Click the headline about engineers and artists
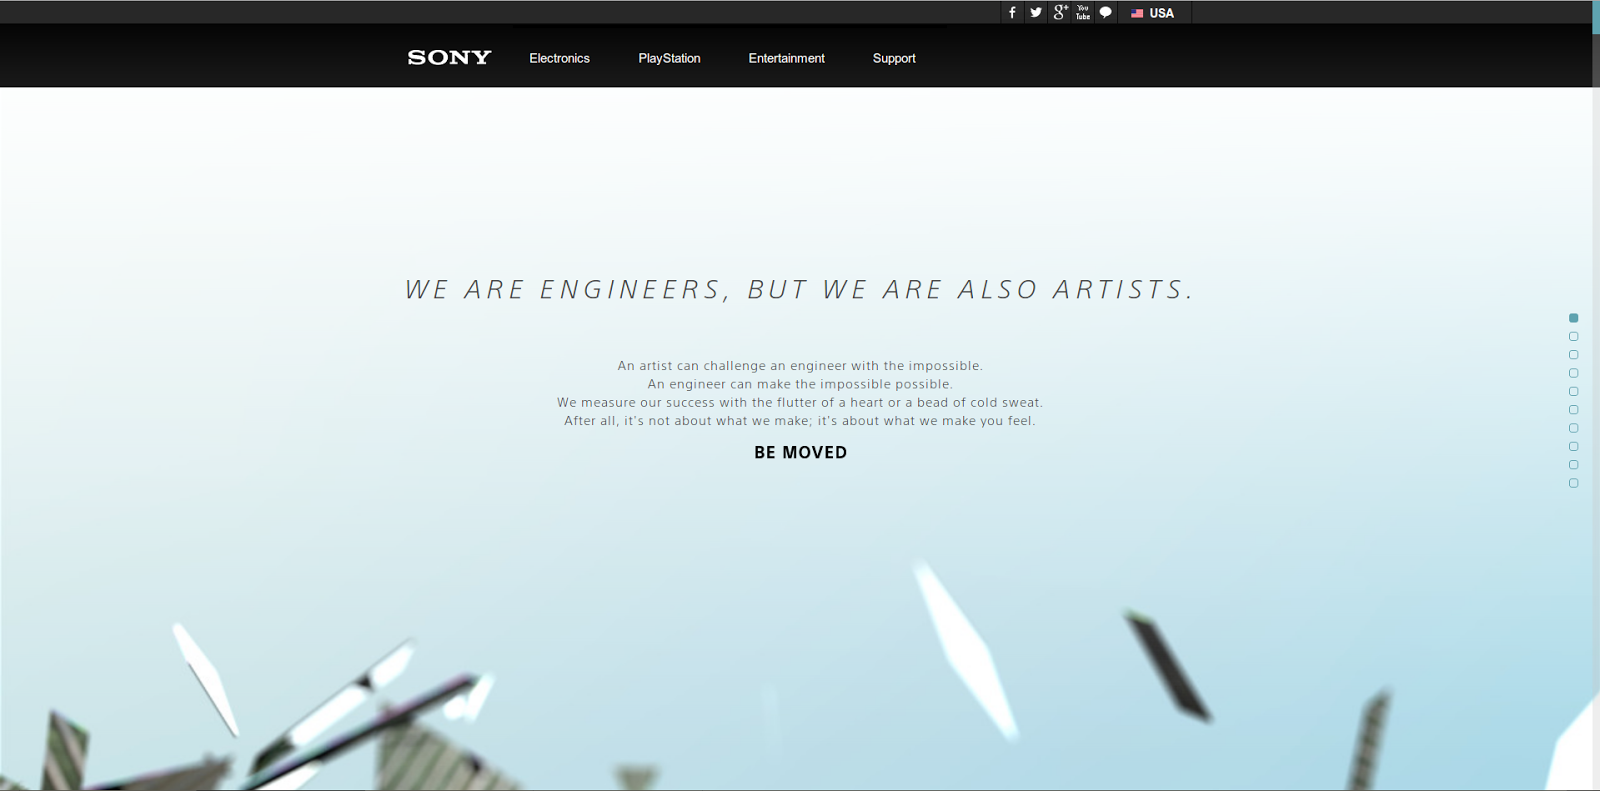 tap(799, 290)
